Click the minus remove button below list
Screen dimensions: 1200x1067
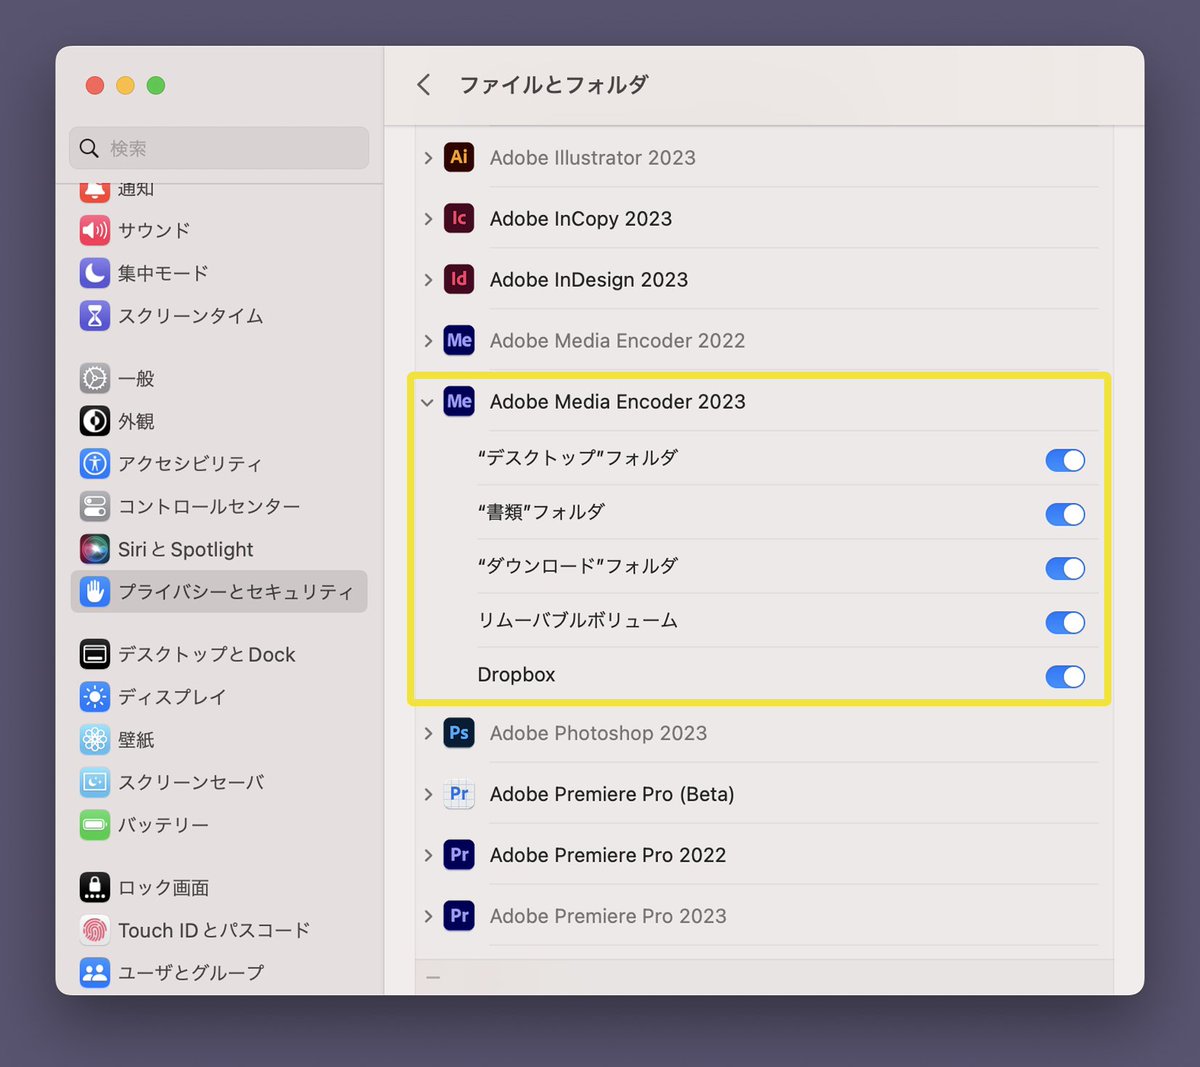pos(433,977)
